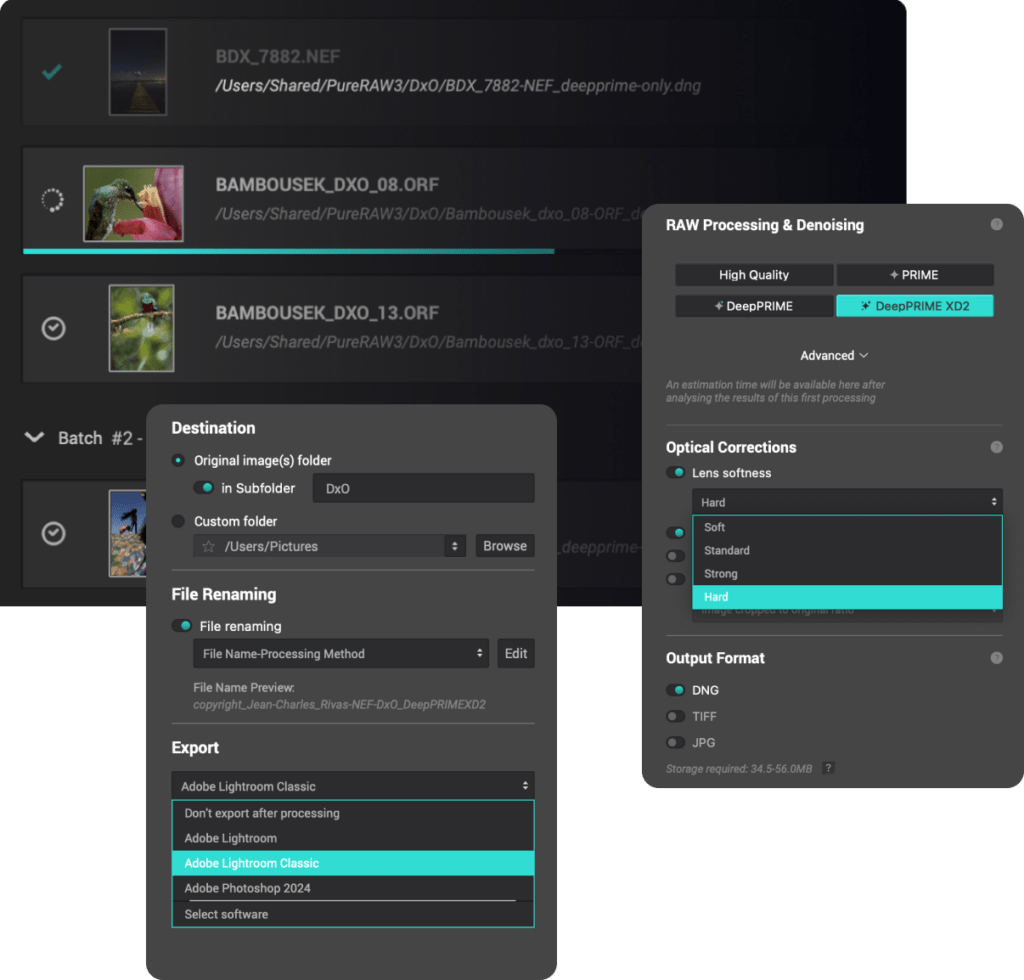The height and width of the screenshot is (980, 1024).
Task: Click help icon beside RAW Processing & Denoising
Action: pyautogui.click(x=996, y=225)
